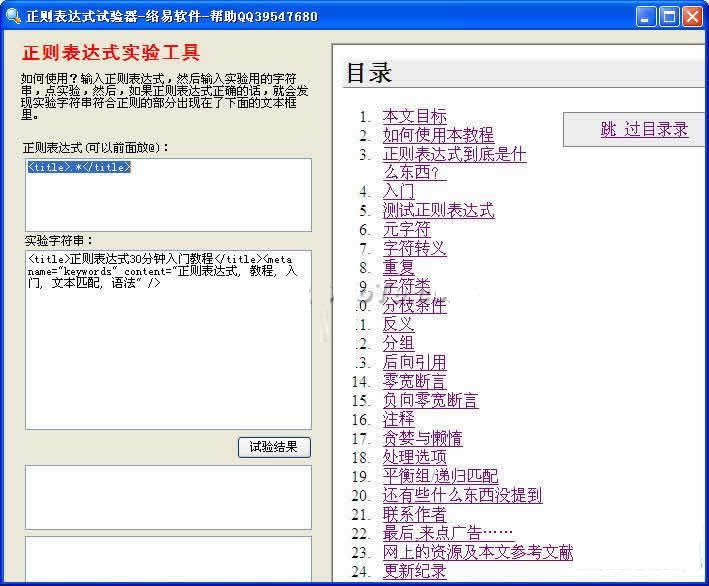
Task: Open the 分枝条件 link
Action: tap(415, 305)
